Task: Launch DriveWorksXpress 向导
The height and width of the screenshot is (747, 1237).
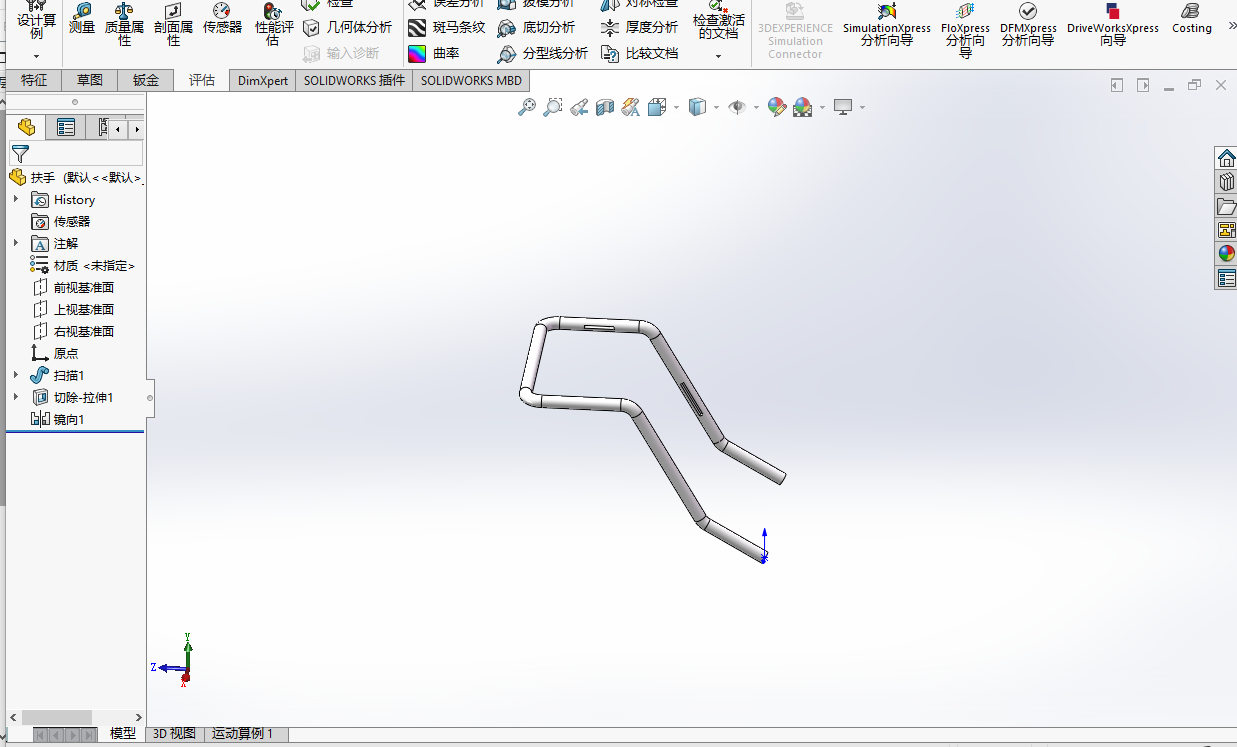Action: (x=1113, y=25)
